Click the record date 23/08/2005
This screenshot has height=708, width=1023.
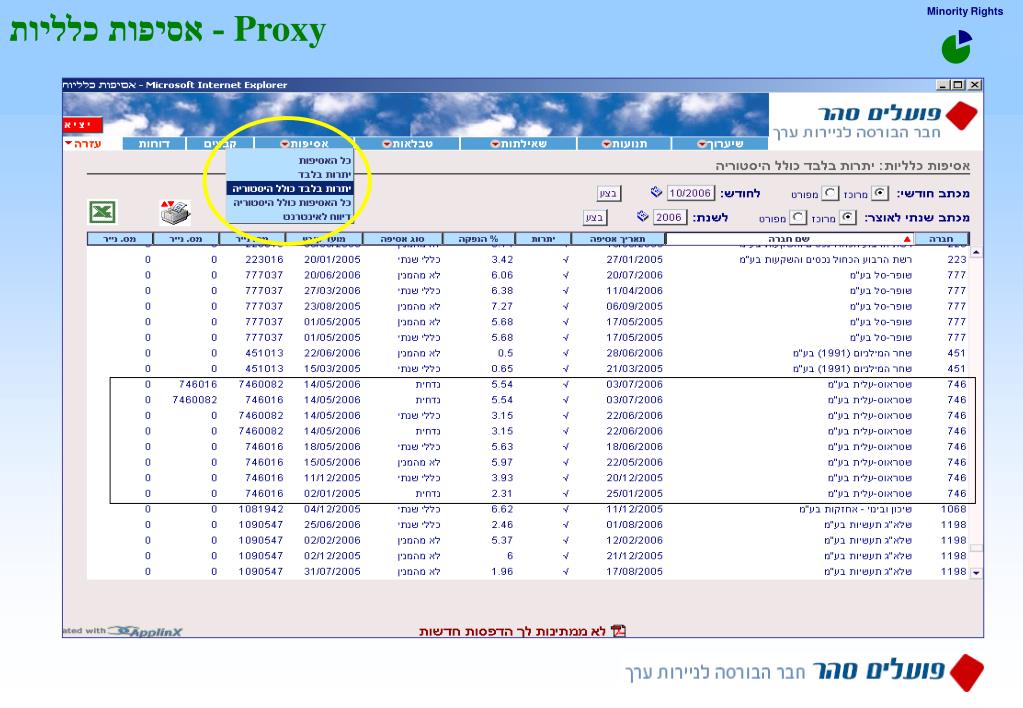[332, 307]
